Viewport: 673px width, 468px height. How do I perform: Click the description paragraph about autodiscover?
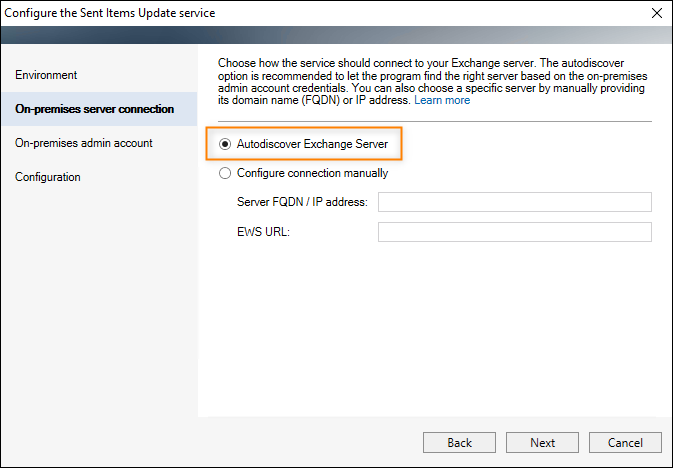coord(432,82)
